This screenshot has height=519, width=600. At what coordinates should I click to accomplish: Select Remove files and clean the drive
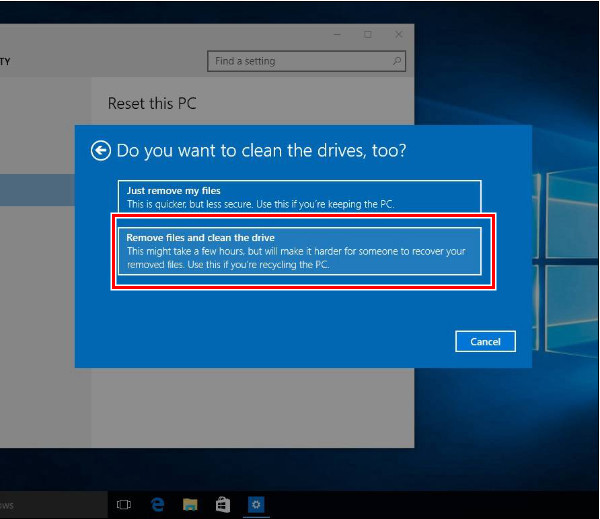300,251
